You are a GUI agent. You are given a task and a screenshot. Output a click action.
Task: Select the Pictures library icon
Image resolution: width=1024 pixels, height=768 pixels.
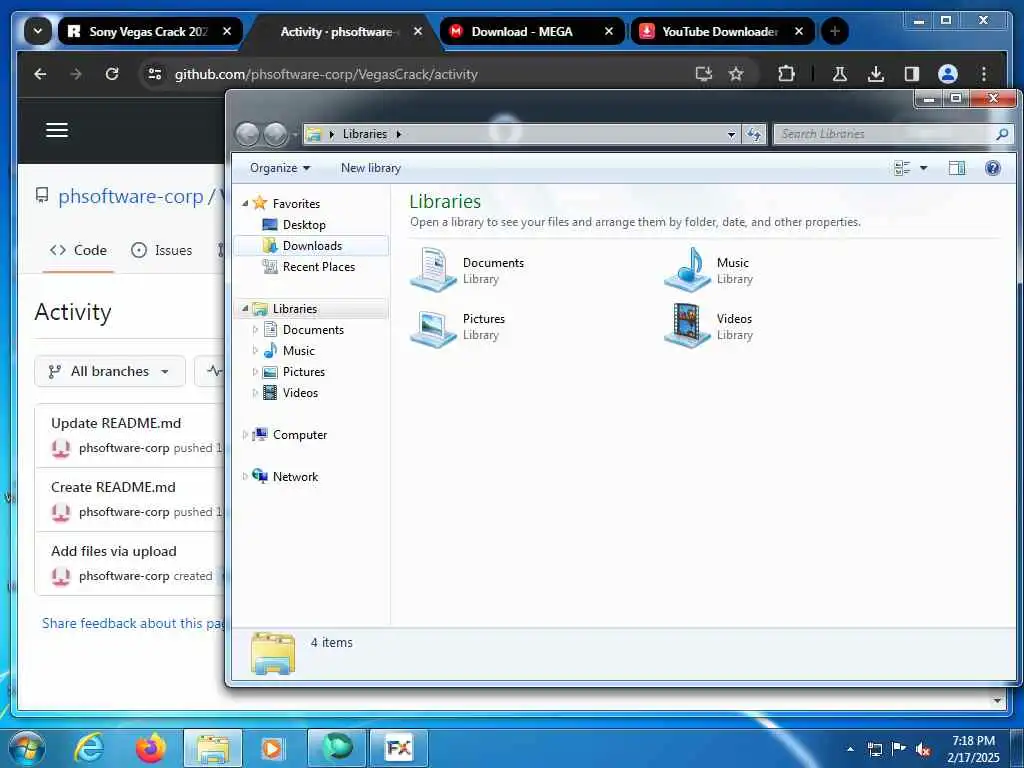433,327
